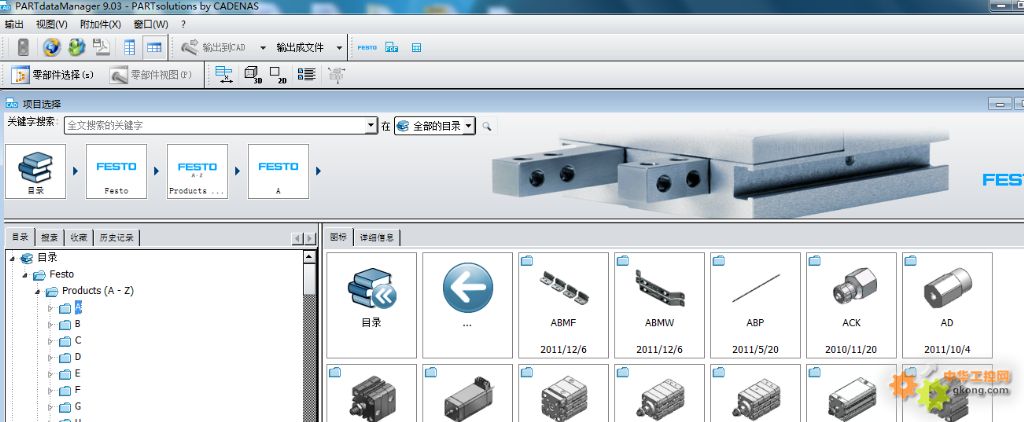
Task: Click the FESTO logo toolbar icon
Action: pos(367,47)
